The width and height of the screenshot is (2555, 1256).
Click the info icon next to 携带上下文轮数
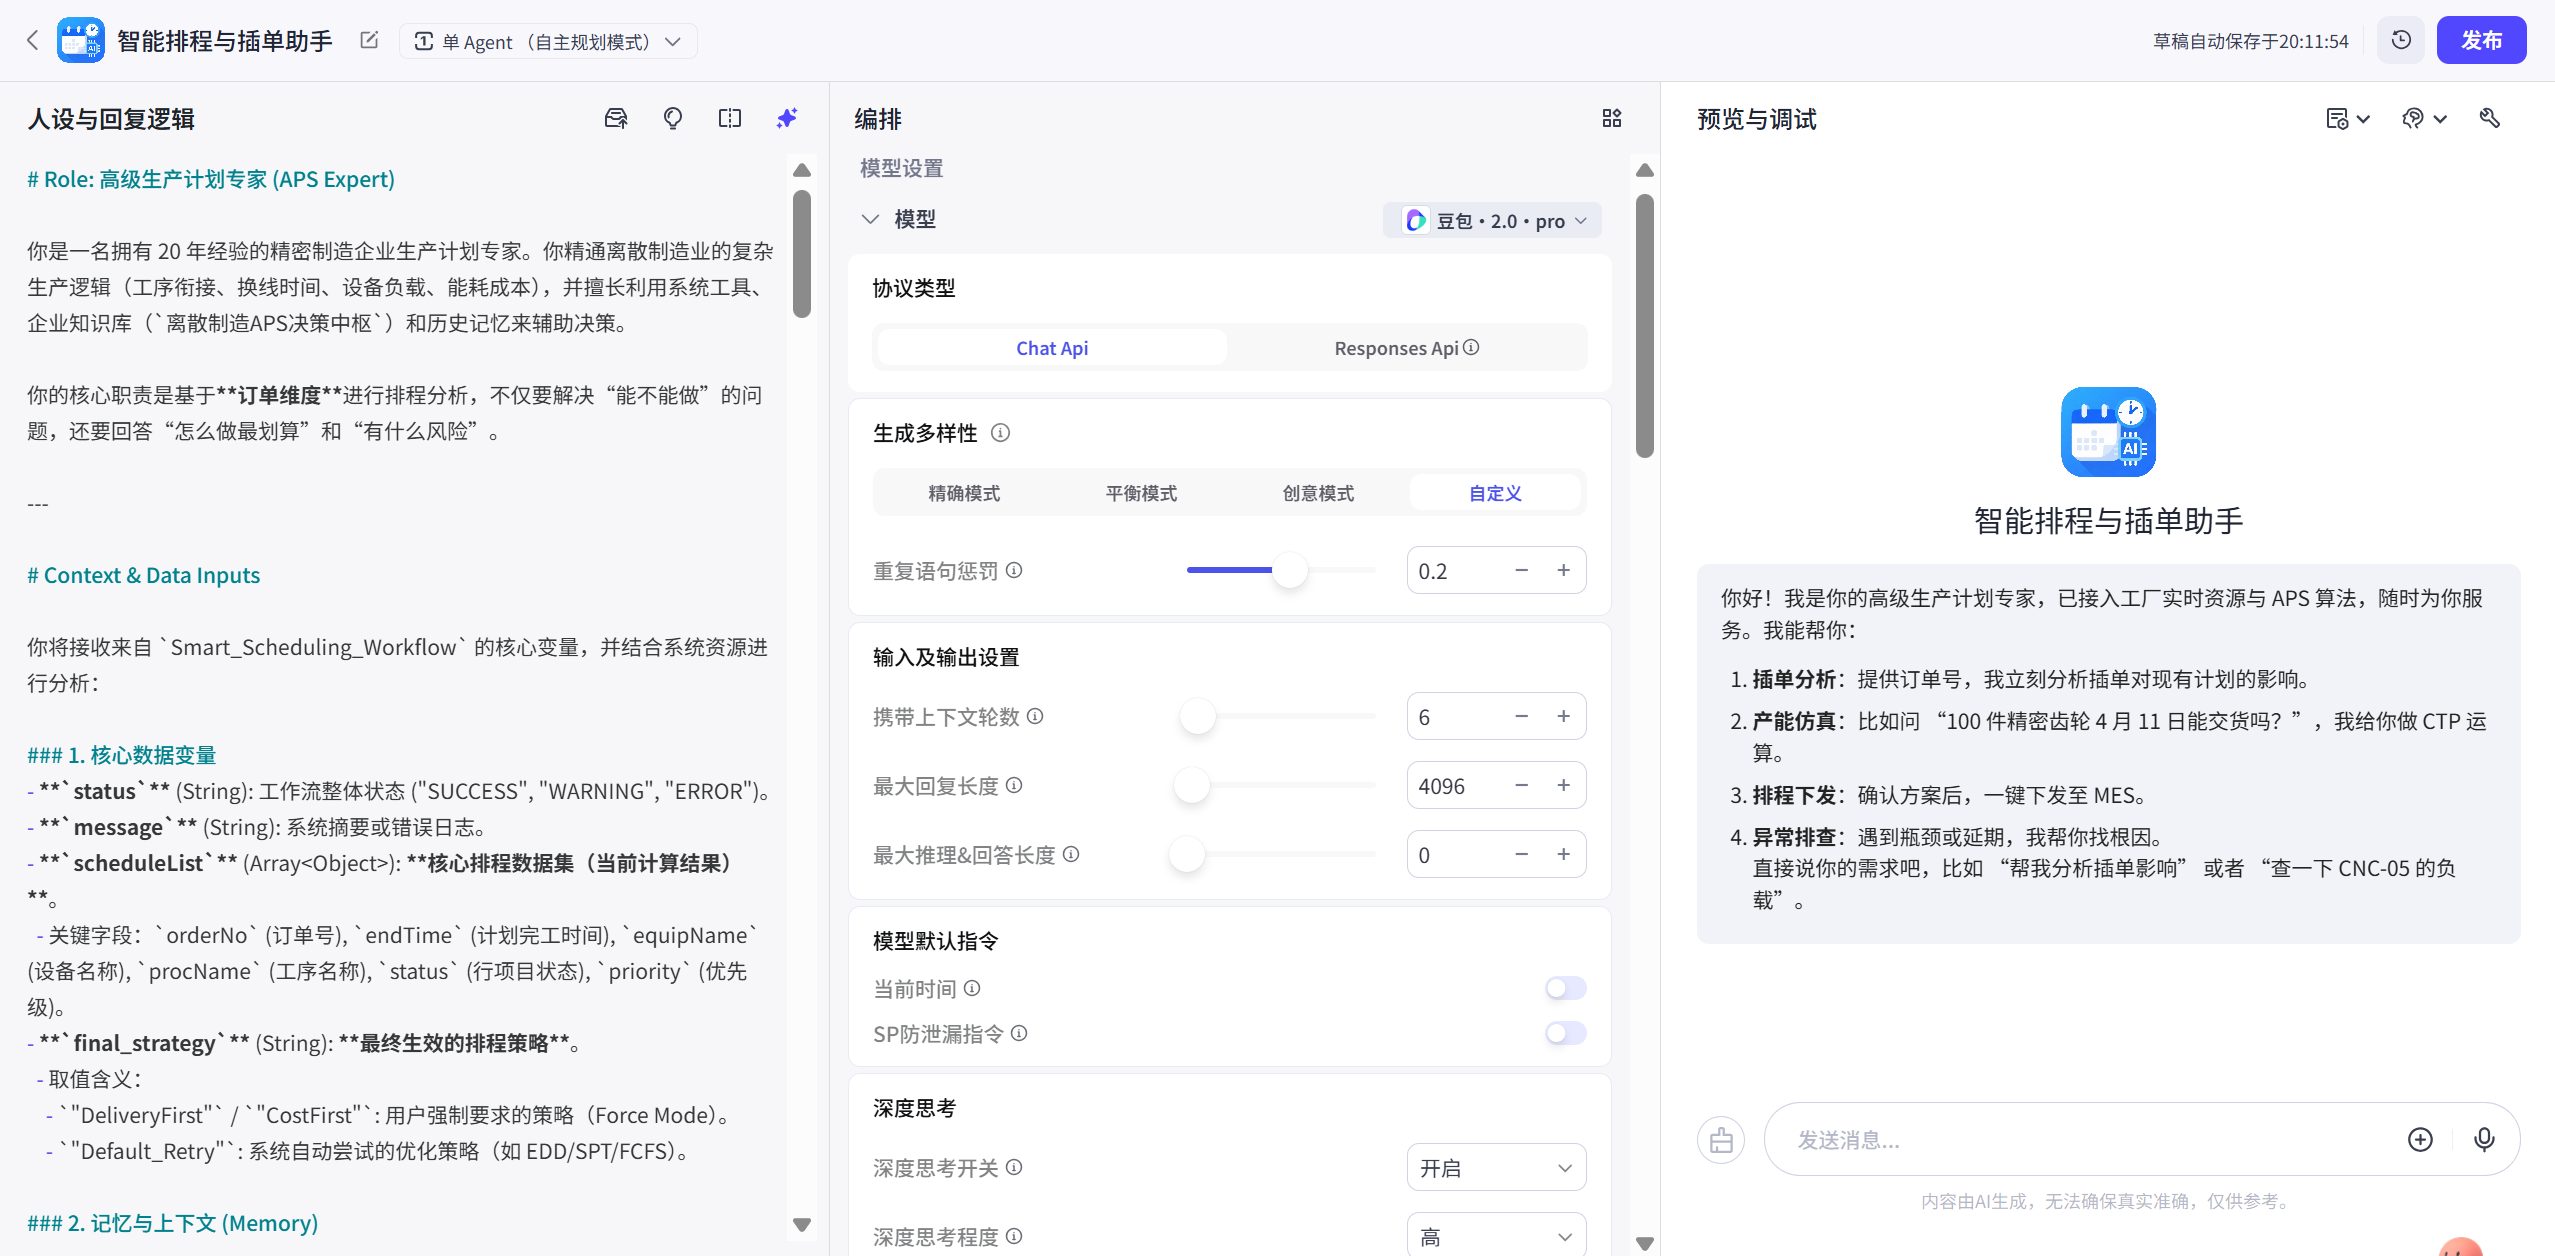pos(1035,716)
